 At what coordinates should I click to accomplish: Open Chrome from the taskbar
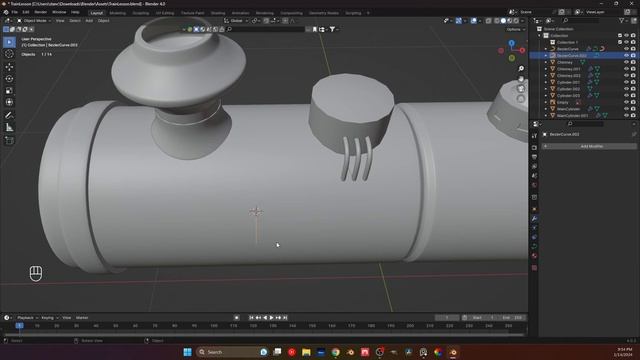(x=336, y=352)
